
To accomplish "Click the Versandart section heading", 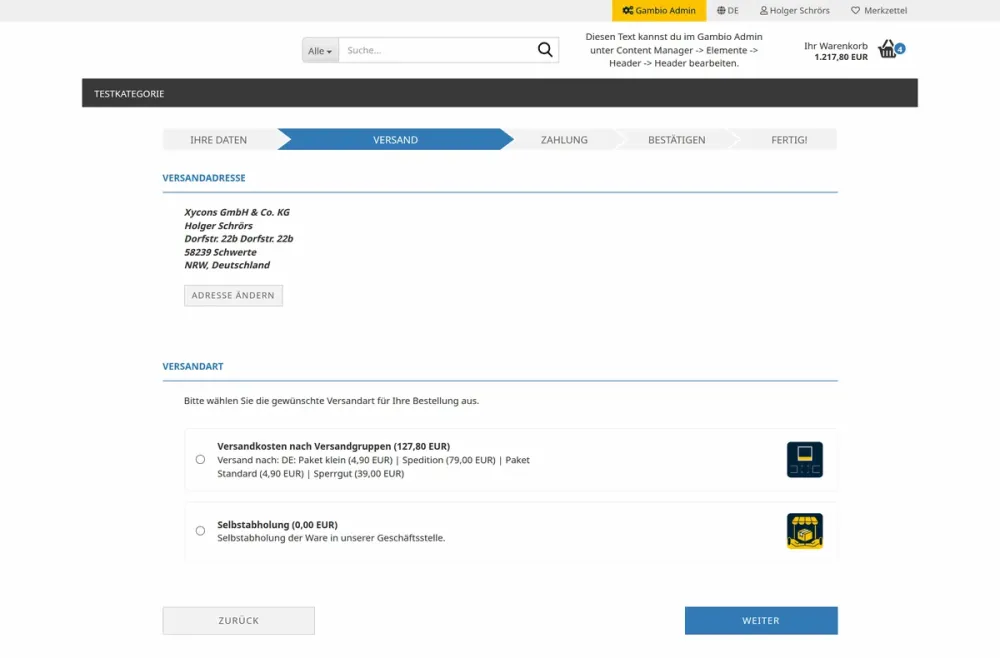I will point(193,367).
